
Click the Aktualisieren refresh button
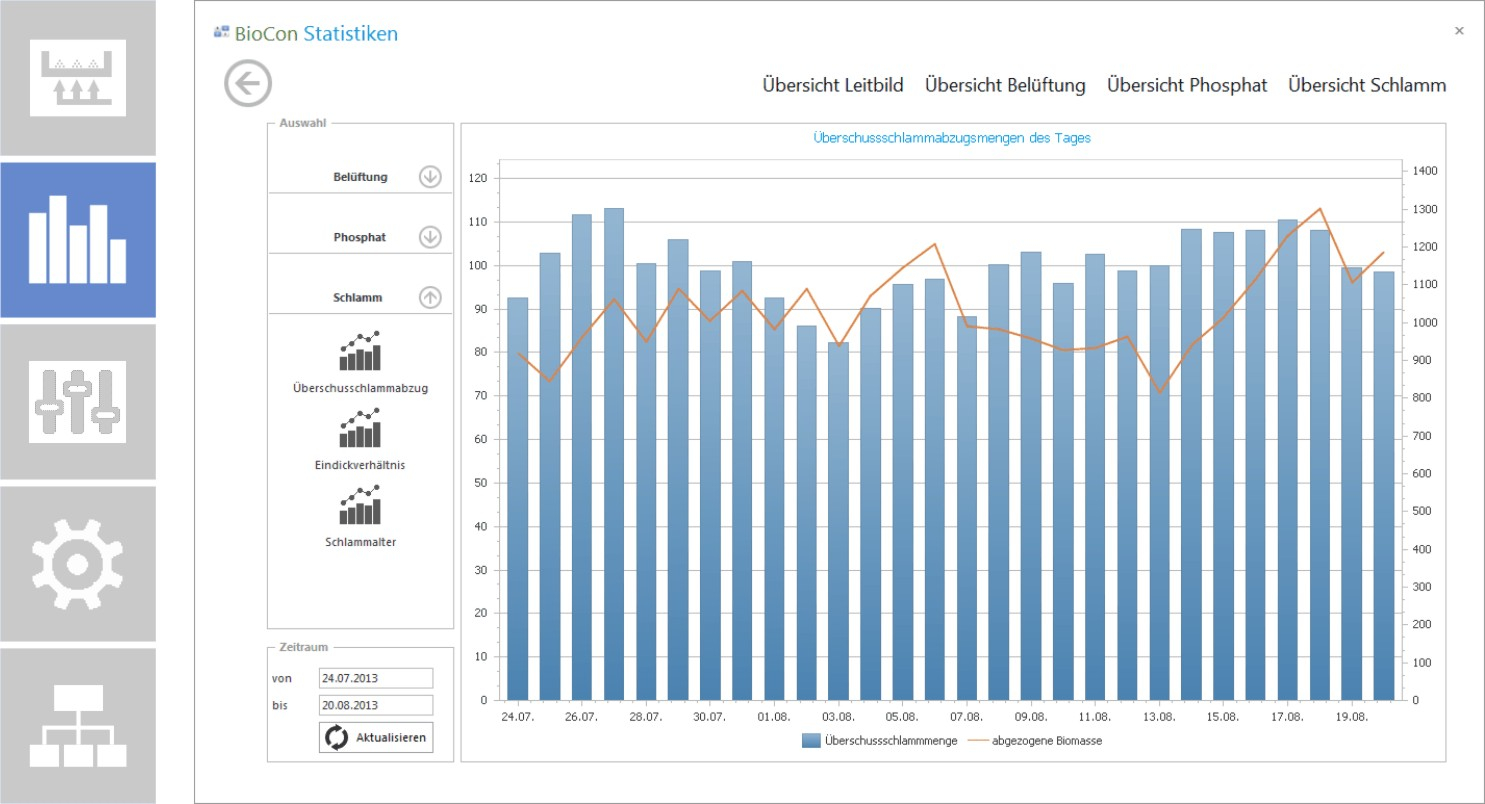click(376, 738)
